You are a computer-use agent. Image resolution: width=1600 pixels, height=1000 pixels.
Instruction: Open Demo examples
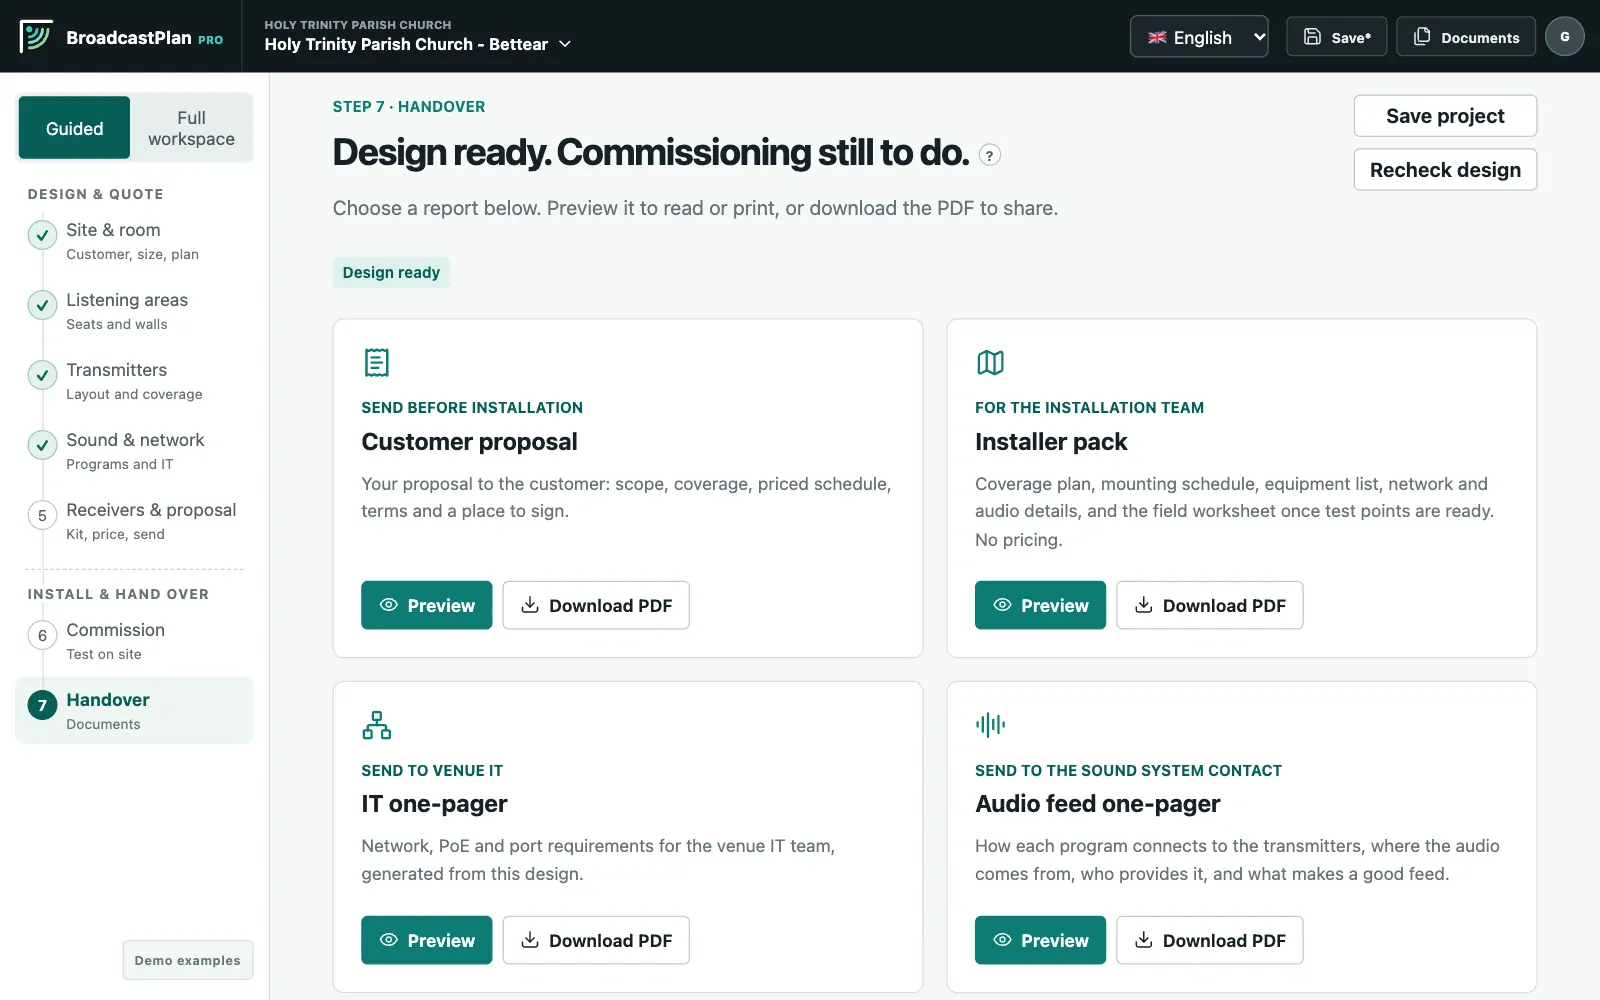188,960
